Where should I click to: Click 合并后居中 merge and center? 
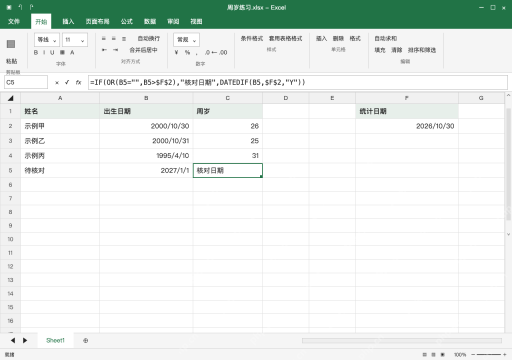pyautogui.click(x=143, y=50)
